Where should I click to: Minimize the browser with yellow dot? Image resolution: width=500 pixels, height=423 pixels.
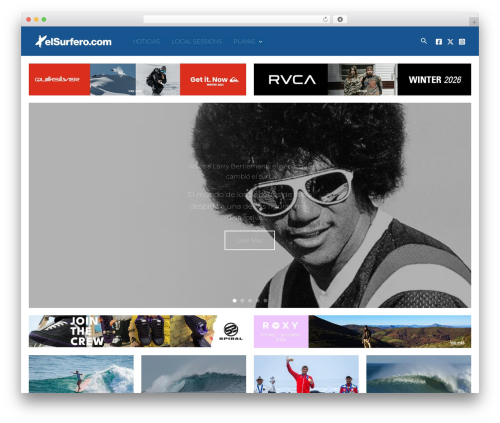[x=36, y=19]
